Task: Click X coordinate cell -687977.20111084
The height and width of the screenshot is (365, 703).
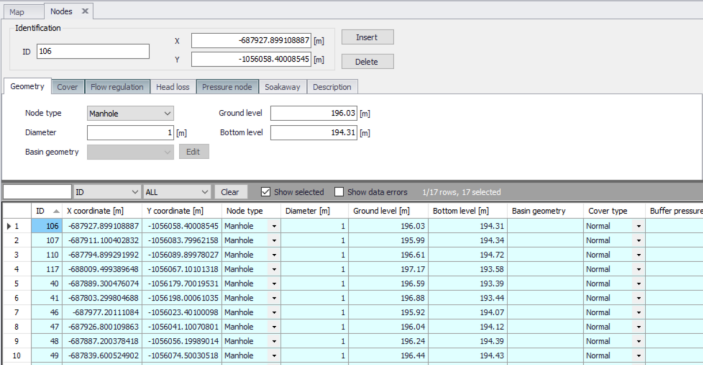Action: (102, 312)
